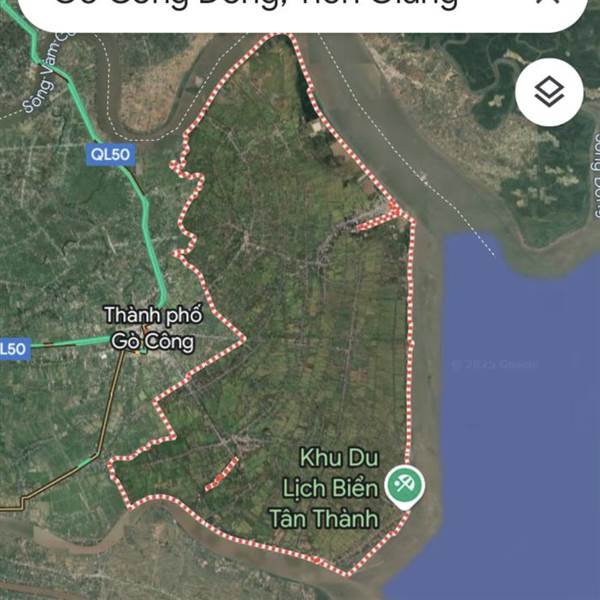Click the QL50 shield at the left edge
The image size is (600, 600).
[14, 349]
